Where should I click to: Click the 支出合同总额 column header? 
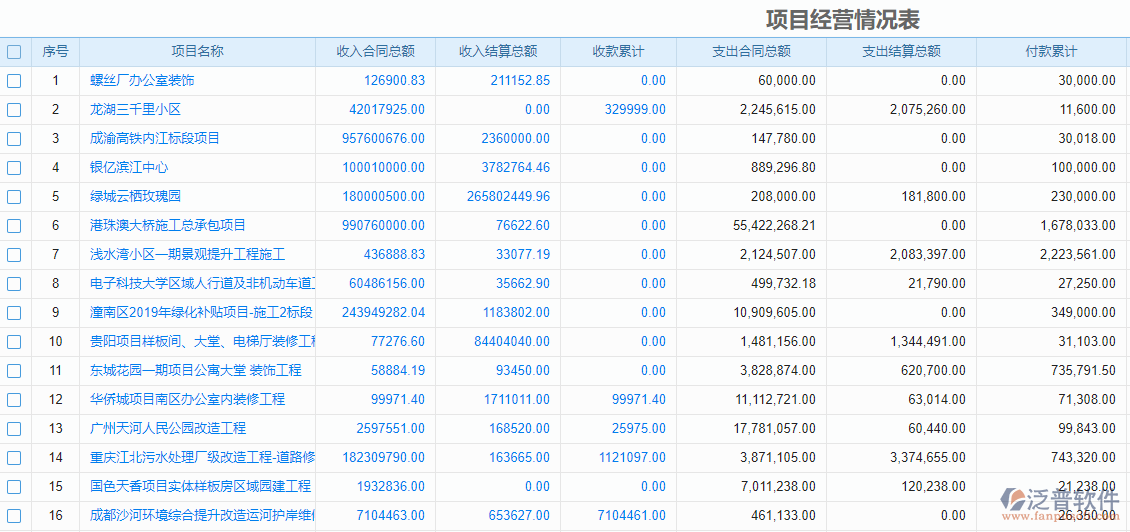point(751,52)
